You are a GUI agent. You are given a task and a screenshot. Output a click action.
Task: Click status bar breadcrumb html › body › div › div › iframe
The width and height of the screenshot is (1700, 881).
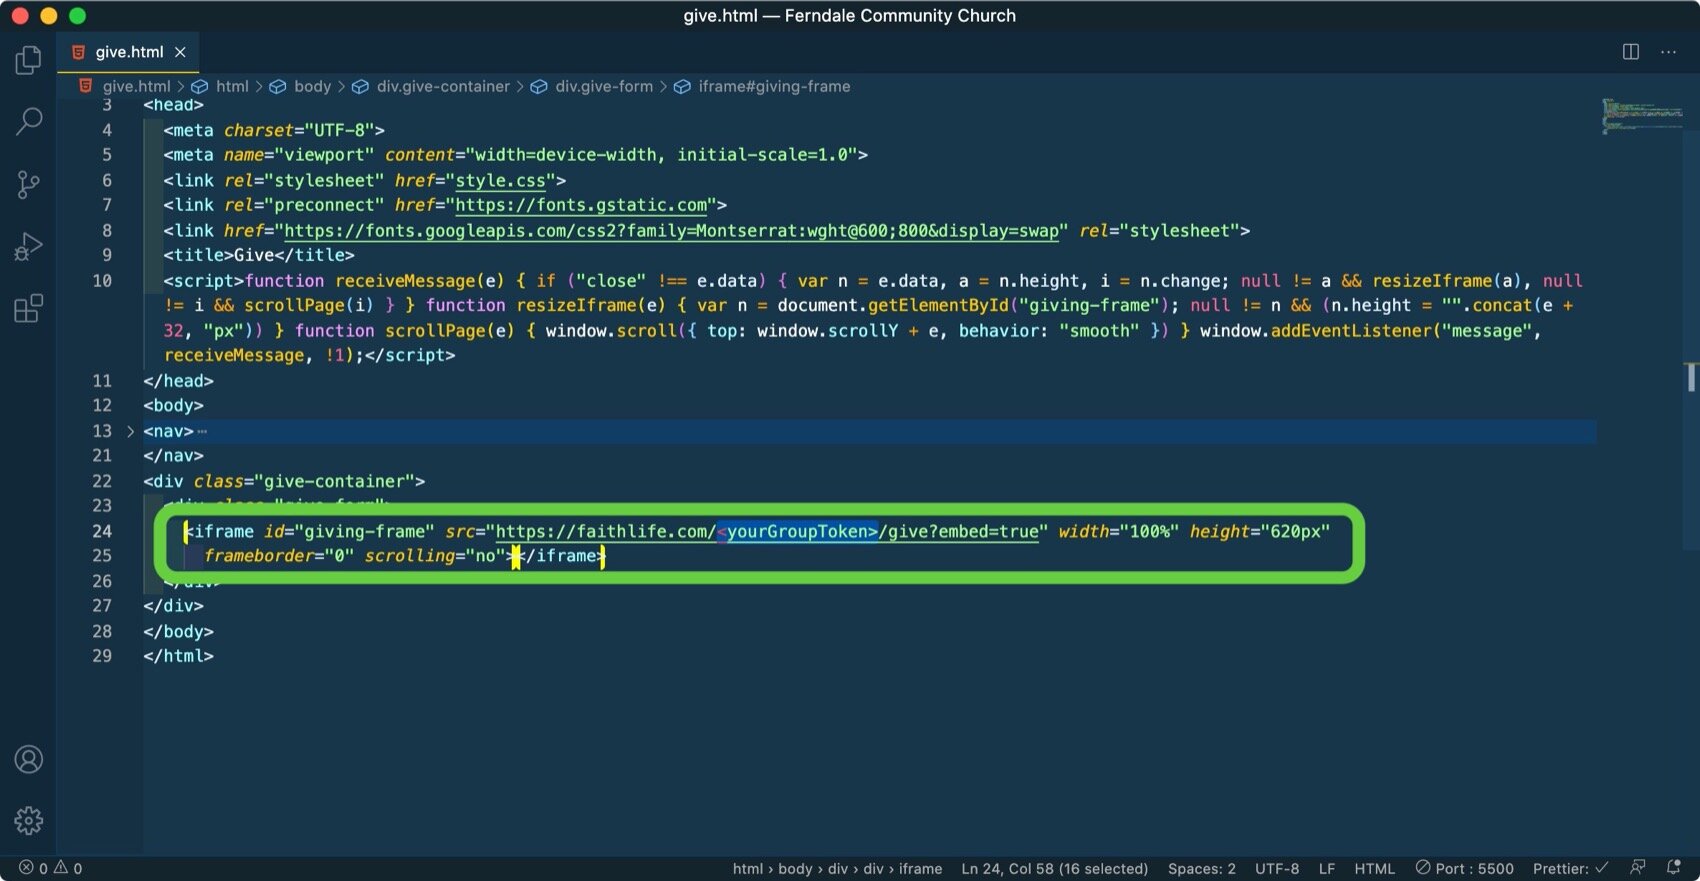[x=837, y=868]
